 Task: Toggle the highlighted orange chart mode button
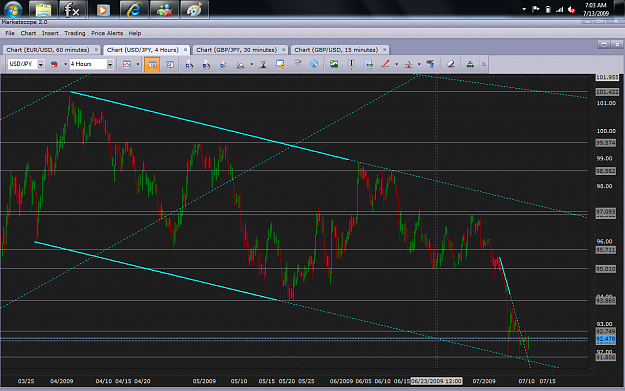click(152, 64)
